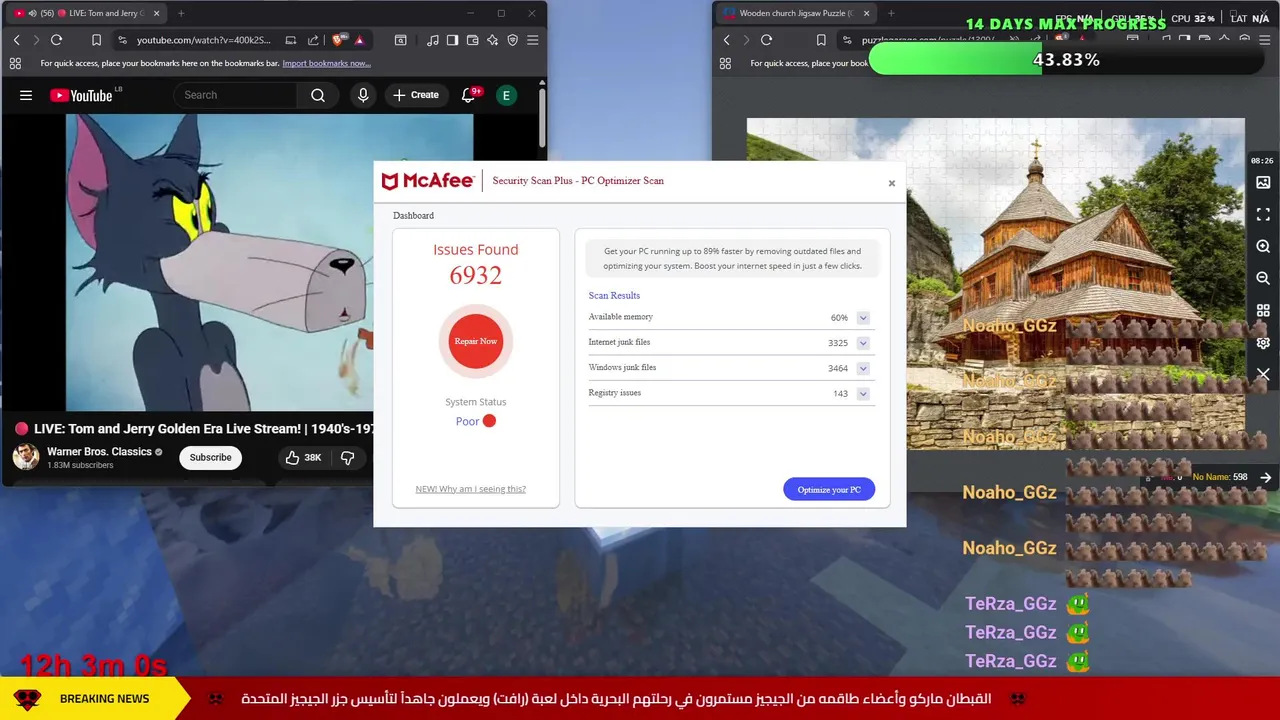Subscribe to Warner Bros. Classics
1280x720 pixels.
point(210,457)
